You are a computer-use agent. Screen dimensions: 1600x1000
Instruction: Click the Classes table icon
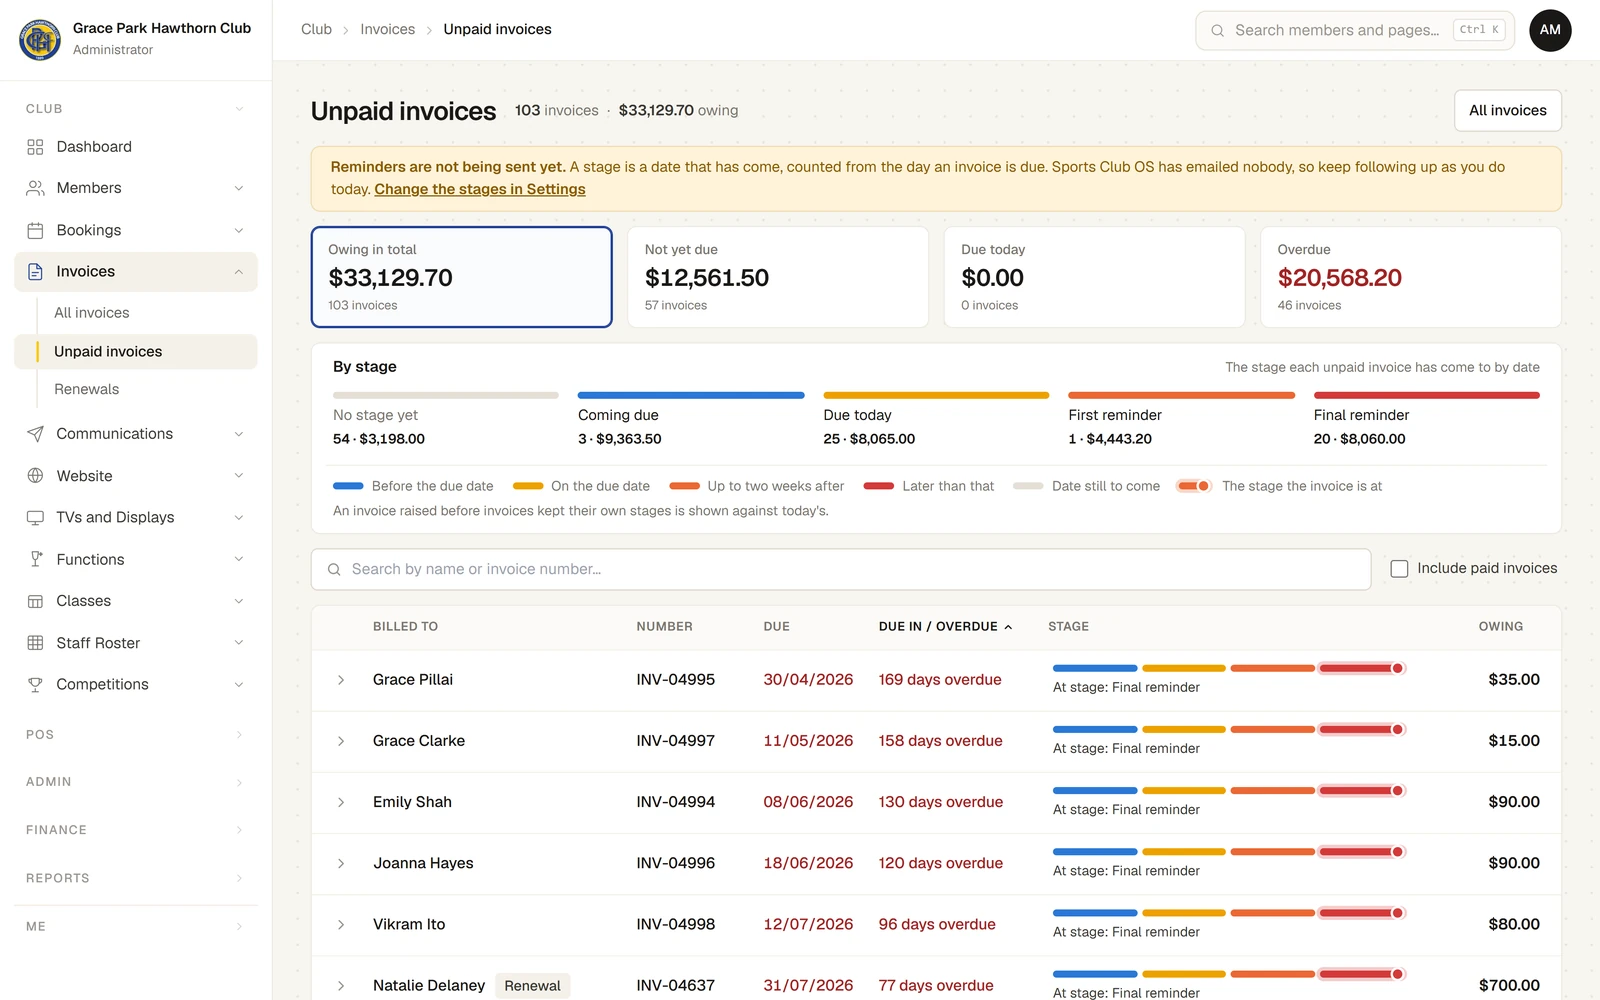[x=35, y=601]
